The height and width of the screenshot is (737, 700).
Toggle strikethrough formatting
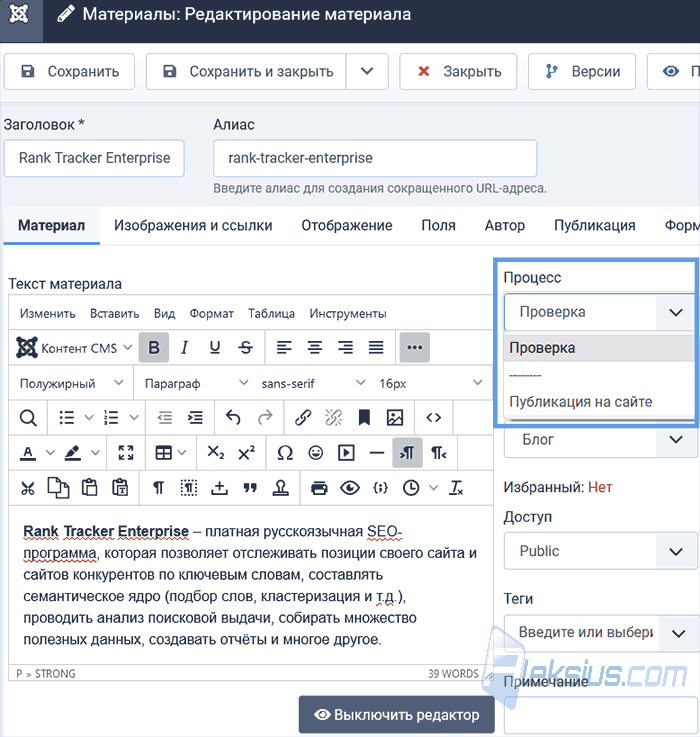click(x=245, y=347)
